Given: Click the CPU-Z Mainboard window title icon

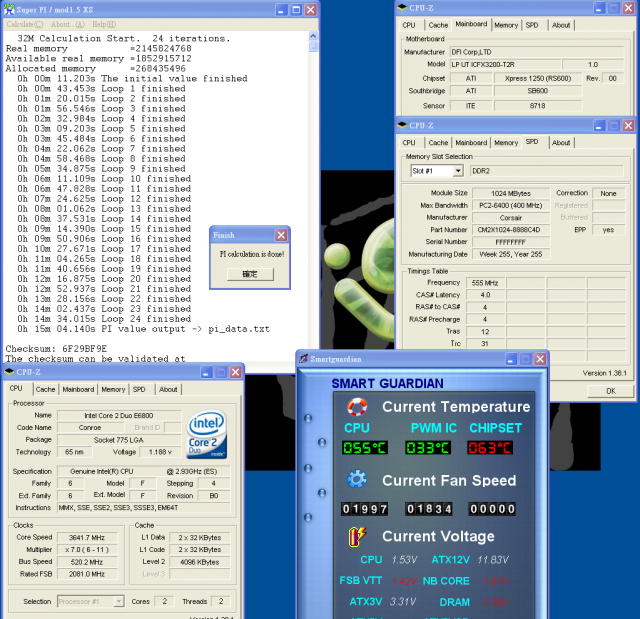Looking at the screenshot, I should click(x=403, y=7).
